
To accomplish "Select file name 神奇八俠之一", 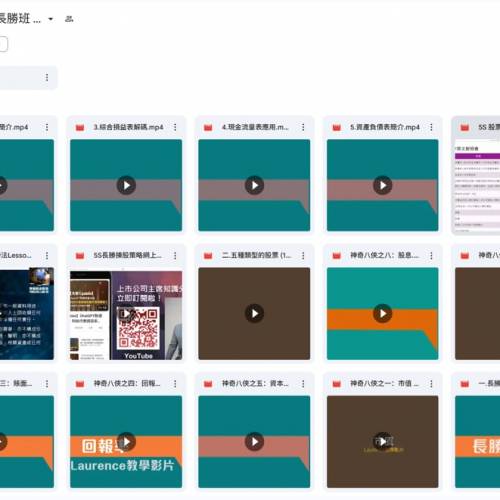I will pyautogui.click(x=384, y=384).
